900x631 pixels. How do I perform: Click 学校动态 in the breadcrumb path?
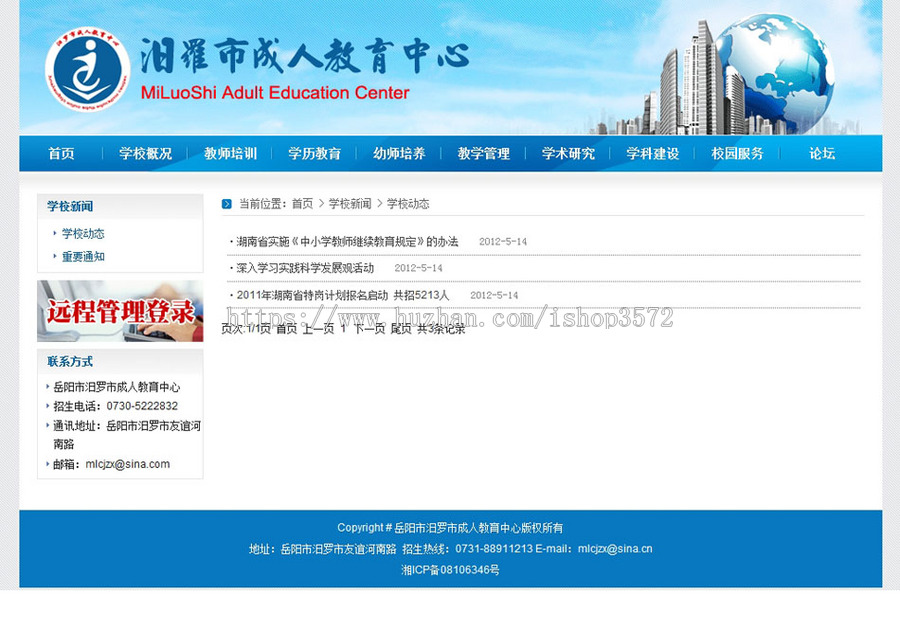(408, 204)
